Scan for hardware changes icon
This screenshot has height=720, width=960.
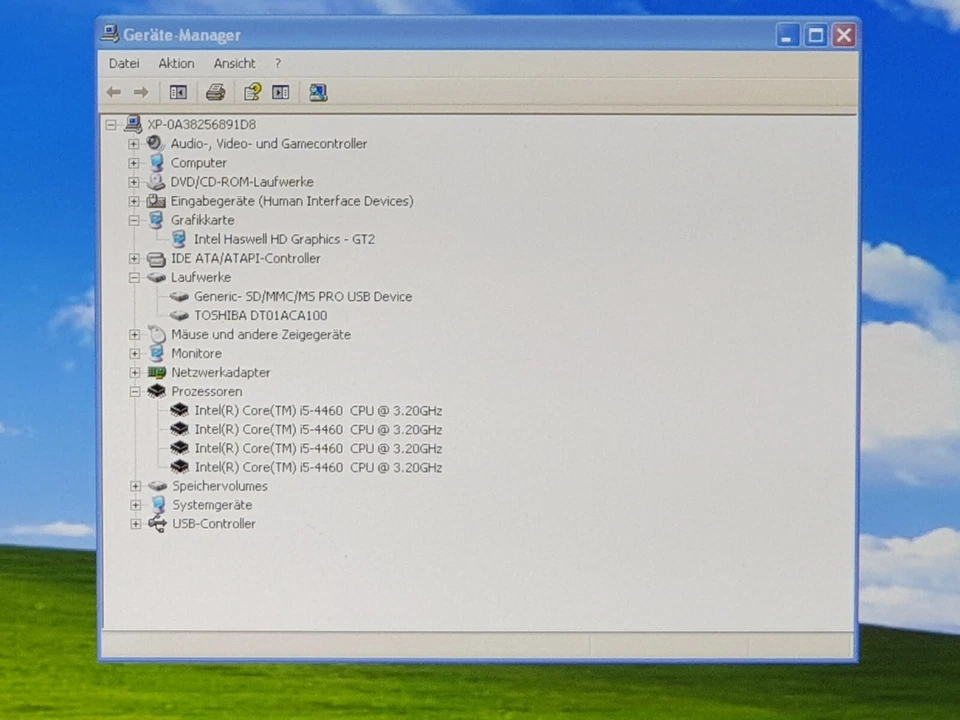pyautogui.click(x=318, y=92)
